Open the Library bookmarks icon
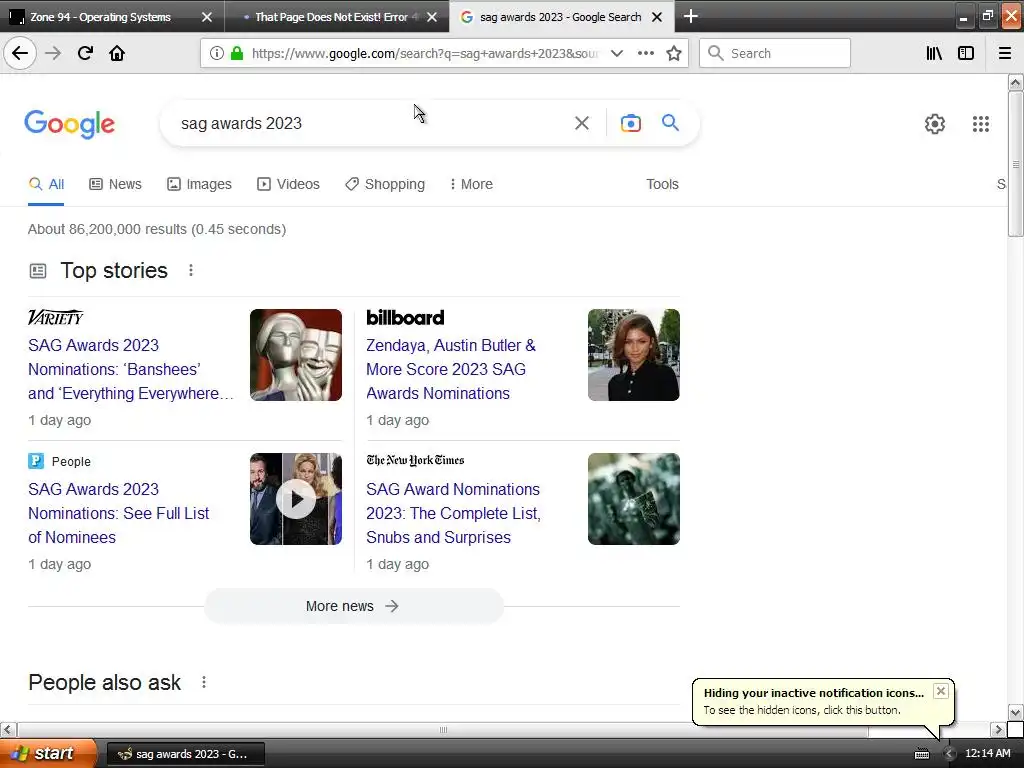 934,54
